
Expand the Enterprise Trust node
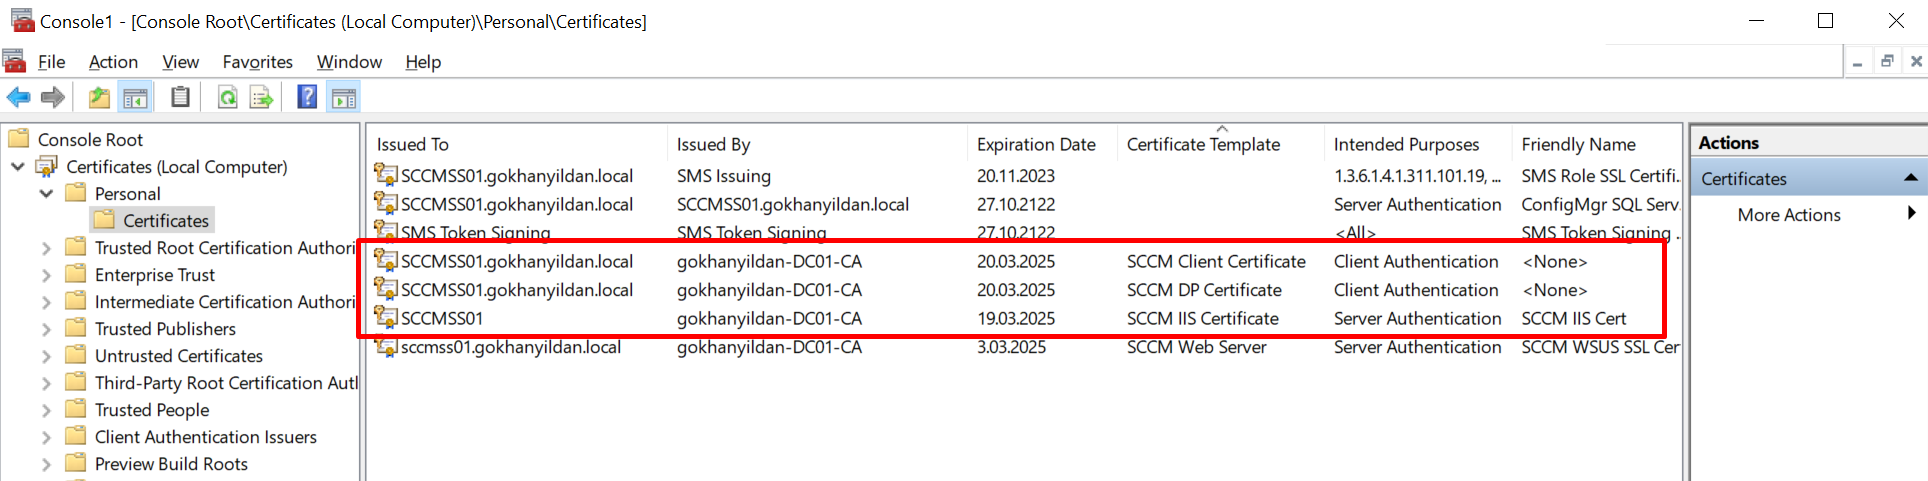pyautogui.click(x=46, y=274)
